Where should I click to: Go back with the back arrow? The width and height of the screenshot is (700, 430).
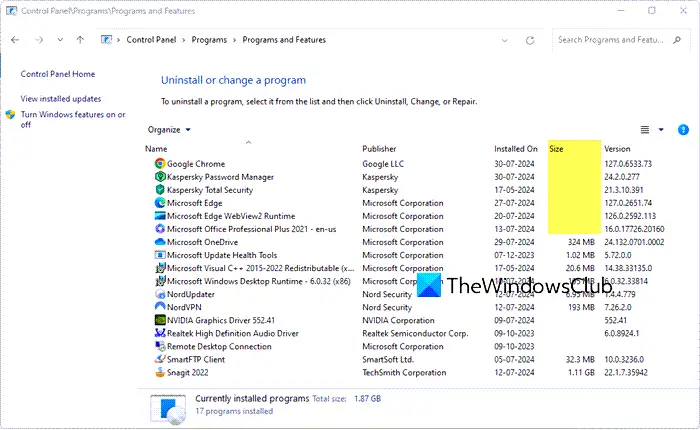coord(15,40)
